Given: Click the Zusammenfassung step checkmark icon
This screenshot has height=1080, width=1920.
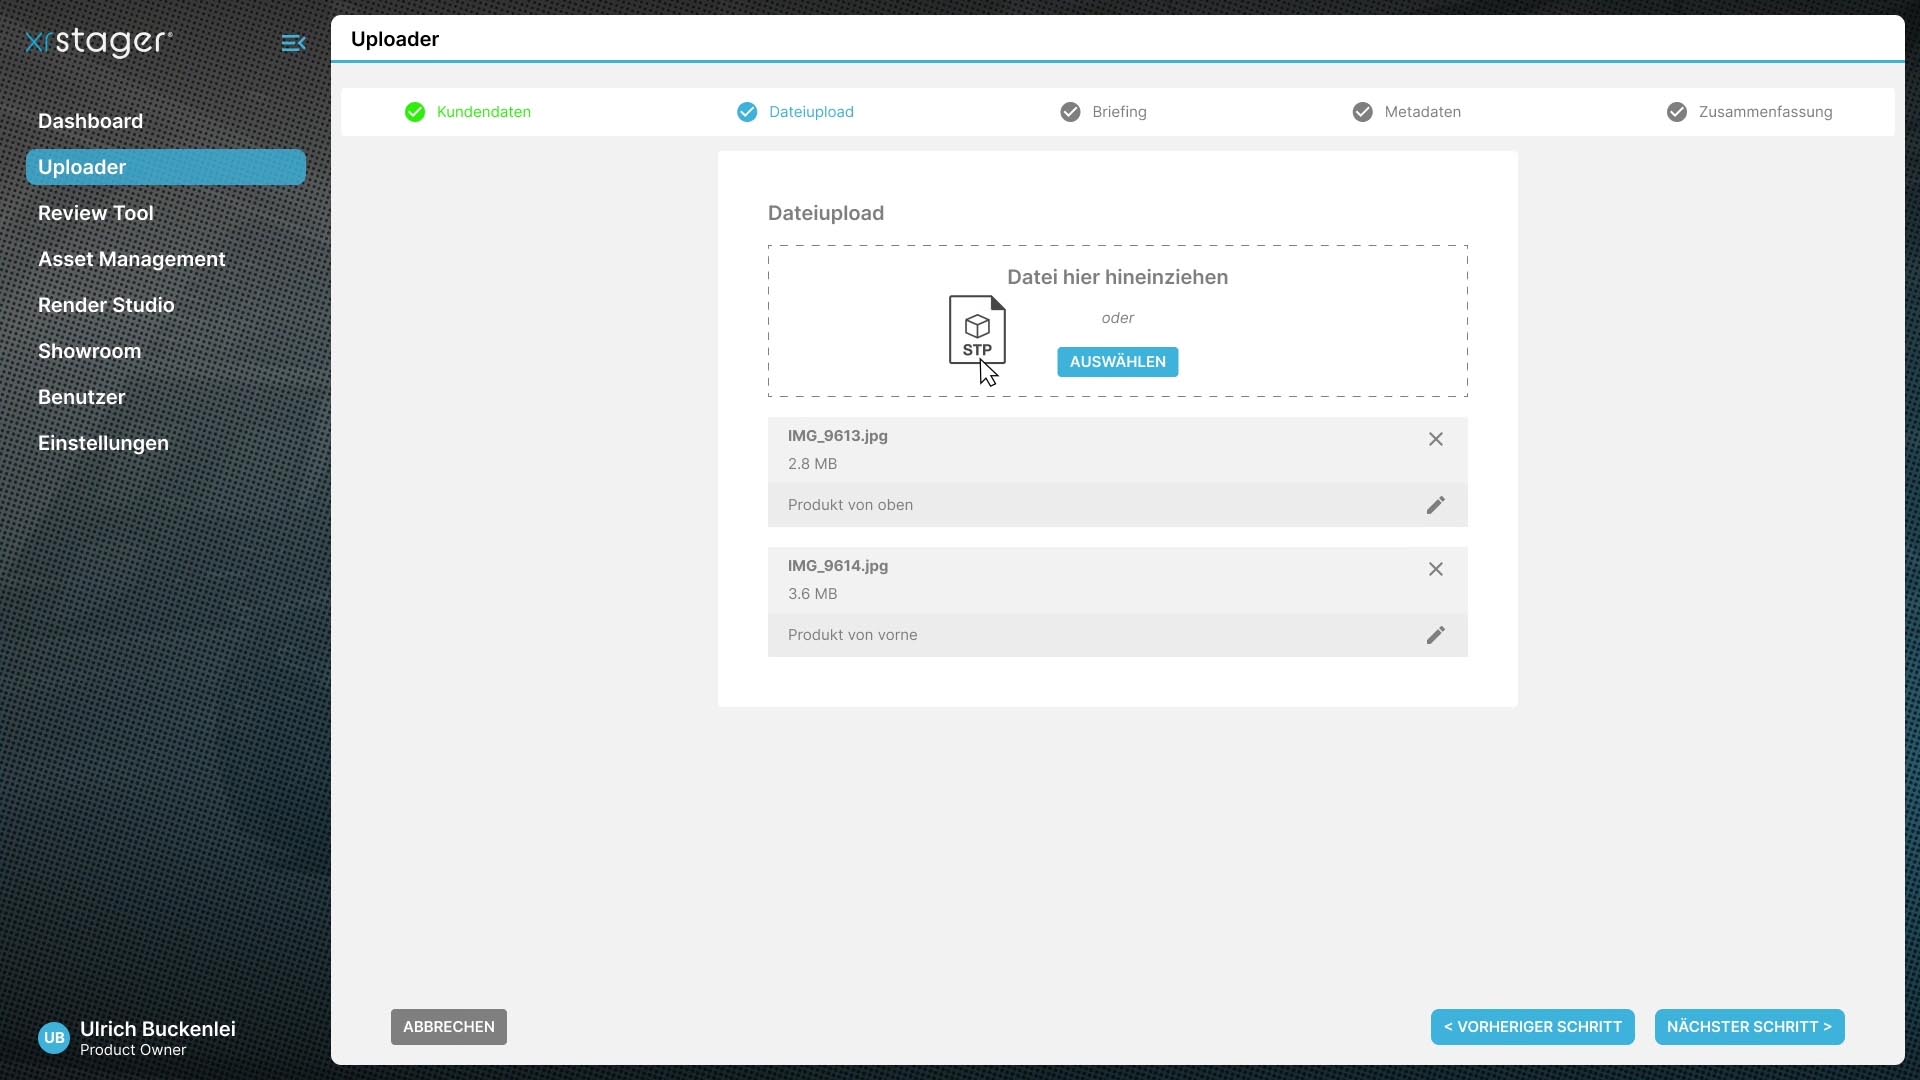Looking at the screenshot, I should tap(1677, 112).
